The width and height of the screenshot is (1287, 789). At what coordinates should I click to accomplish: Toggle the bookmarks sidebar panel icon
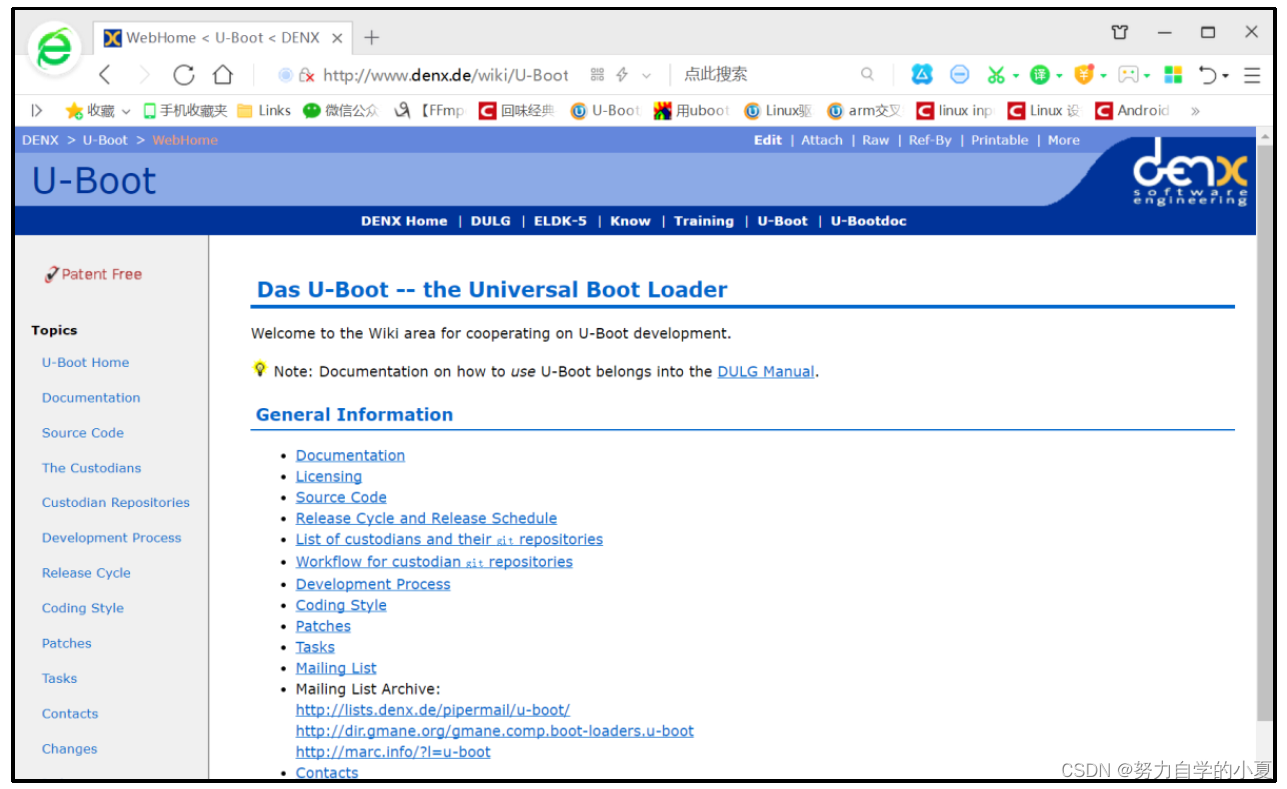click(37, 111)
